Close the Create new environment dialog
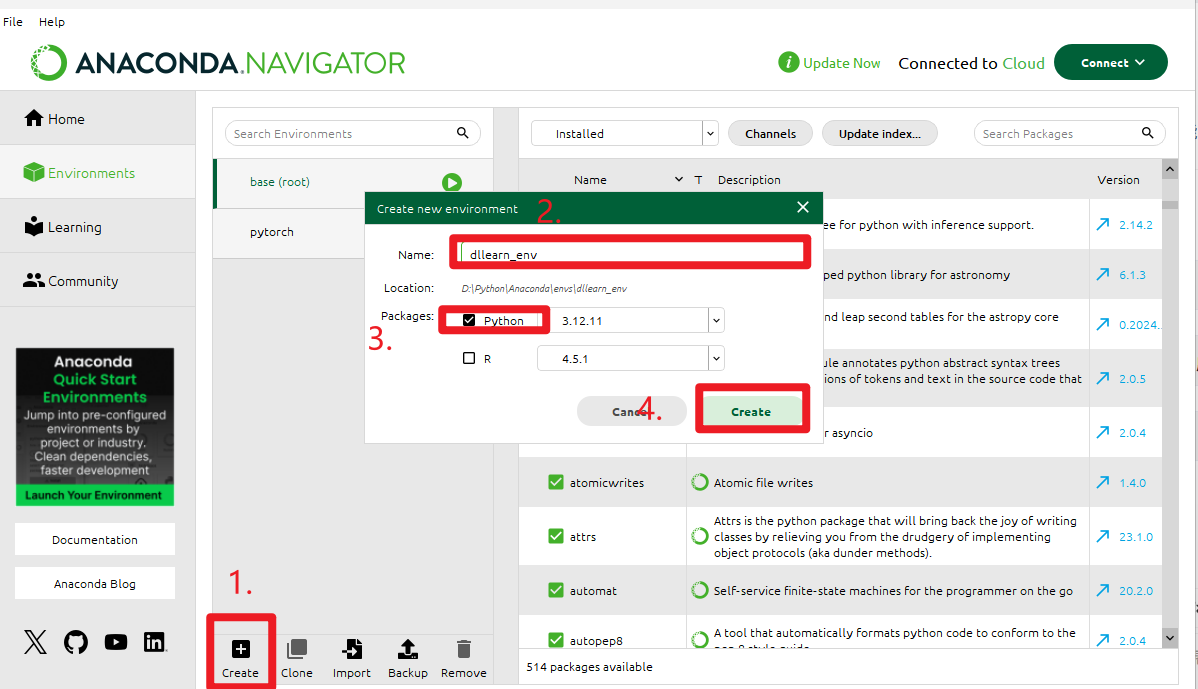 point(802,207)
